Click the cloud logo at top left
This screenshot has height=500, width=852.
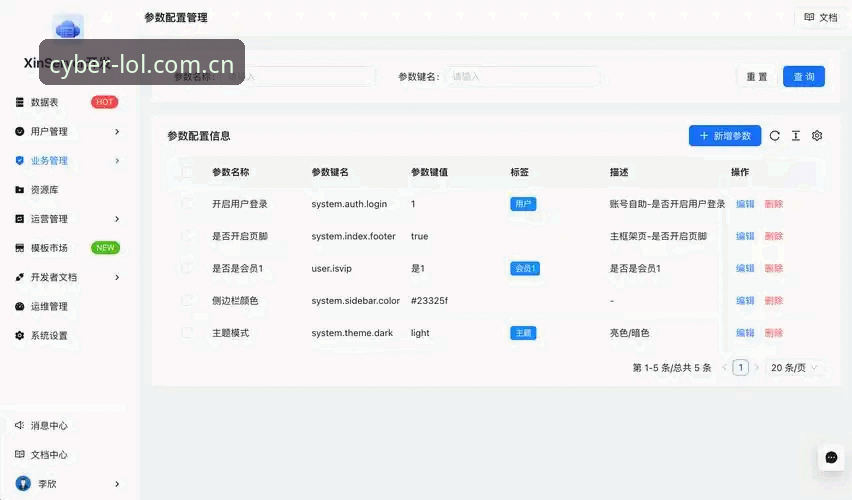click(68, 27)
